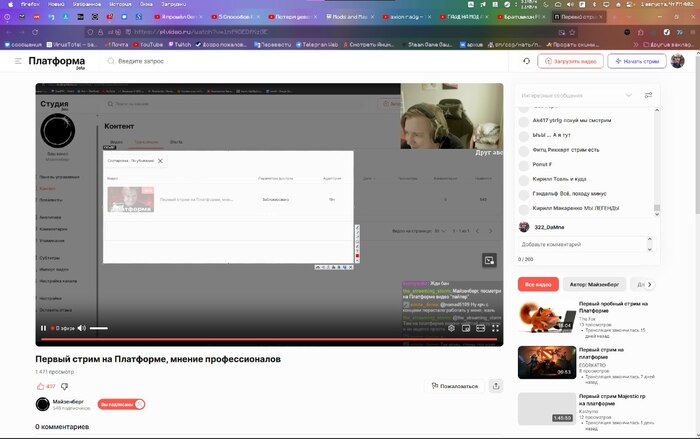Image resolution: width=700 pixels, height=439 pixels.
Task: Open Первый стрим на платформе Dota thumbnail
Action: (x=547, y=362)
